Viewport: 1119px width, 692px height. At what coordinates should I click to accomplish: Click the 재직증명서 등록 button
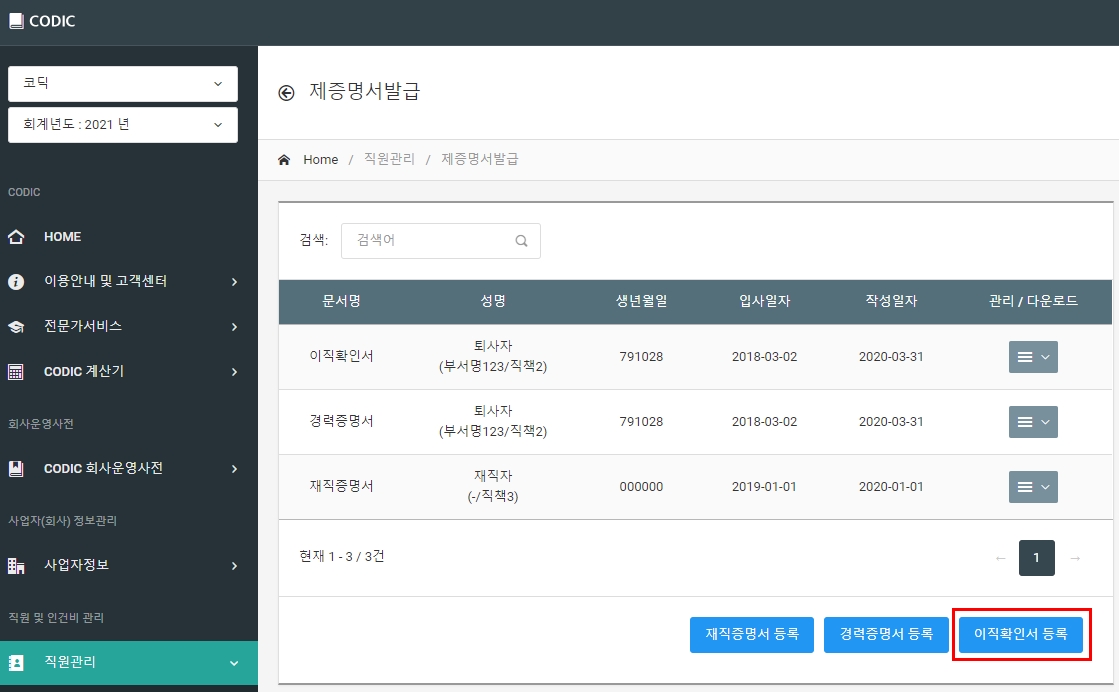coord(751,634)
